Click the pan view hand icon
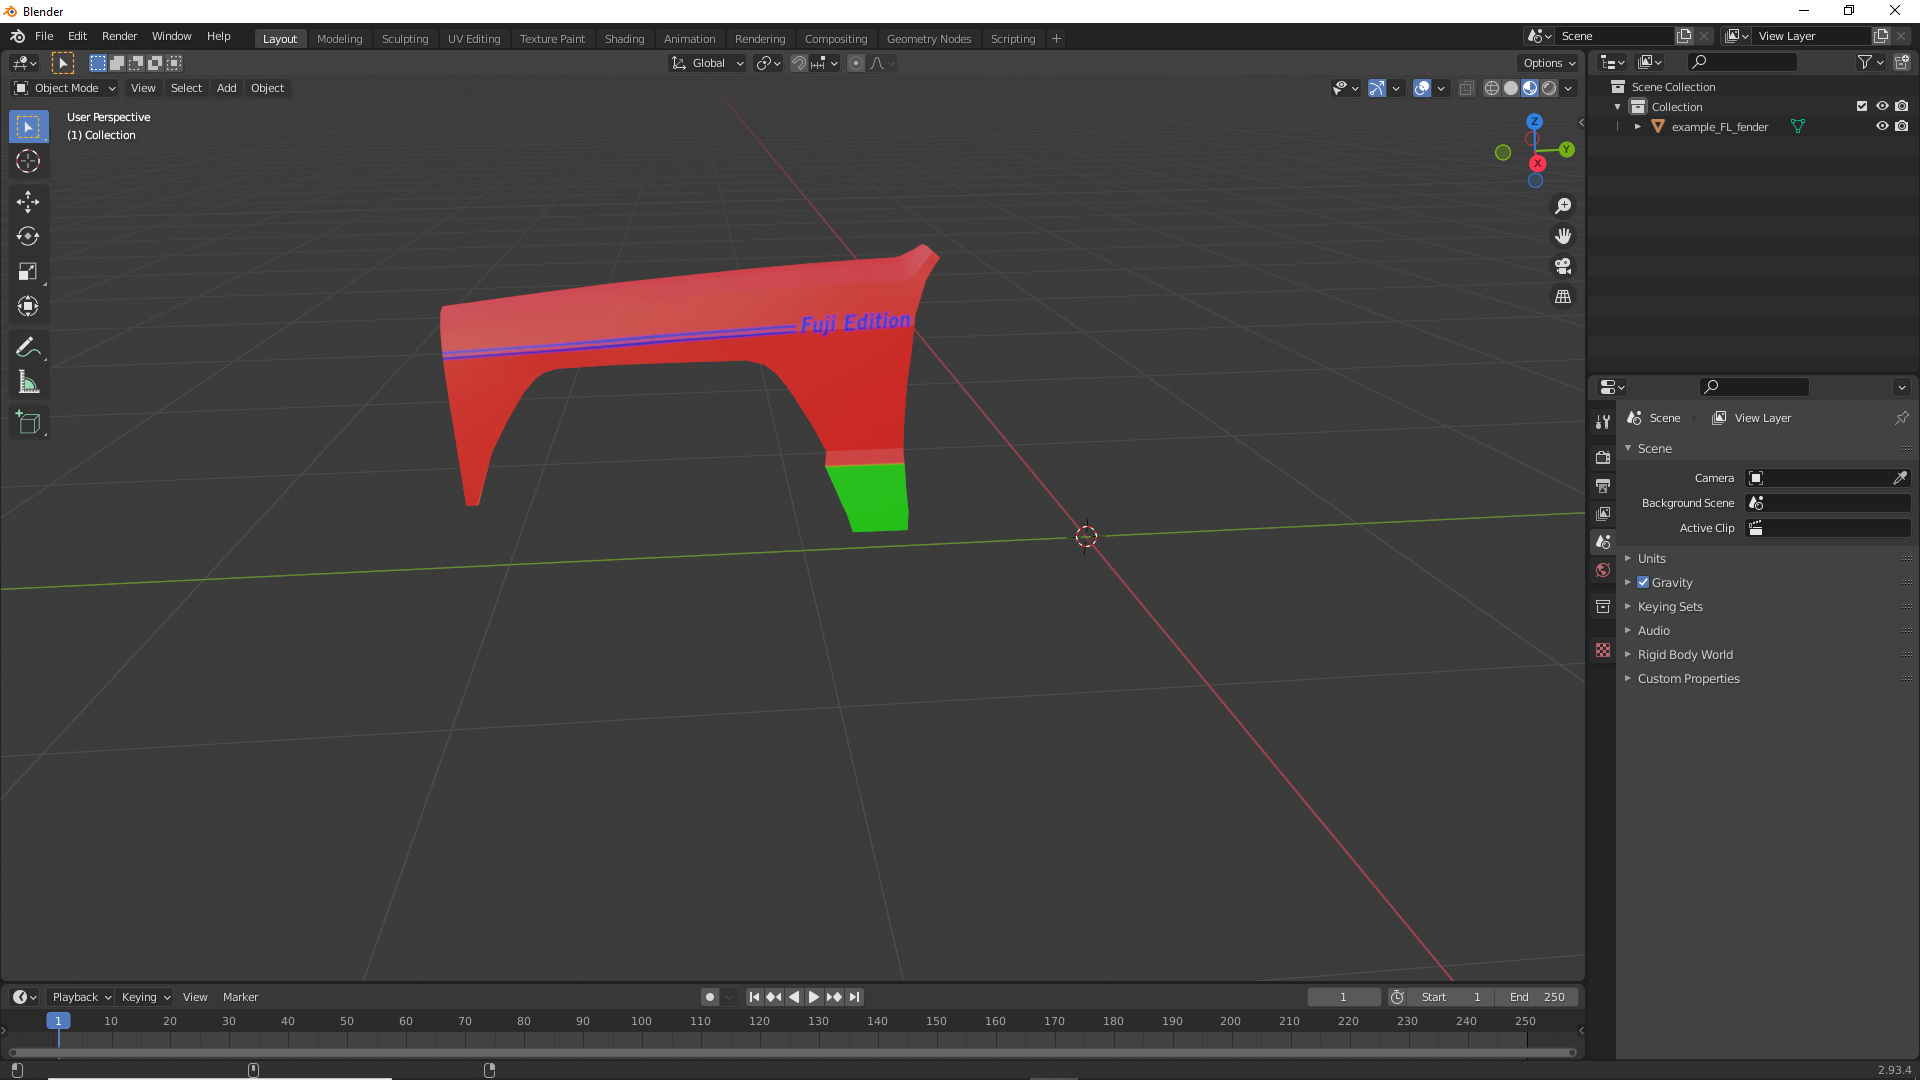The height and width of the screenshot is (1080, 1920). click(1563, 236)
